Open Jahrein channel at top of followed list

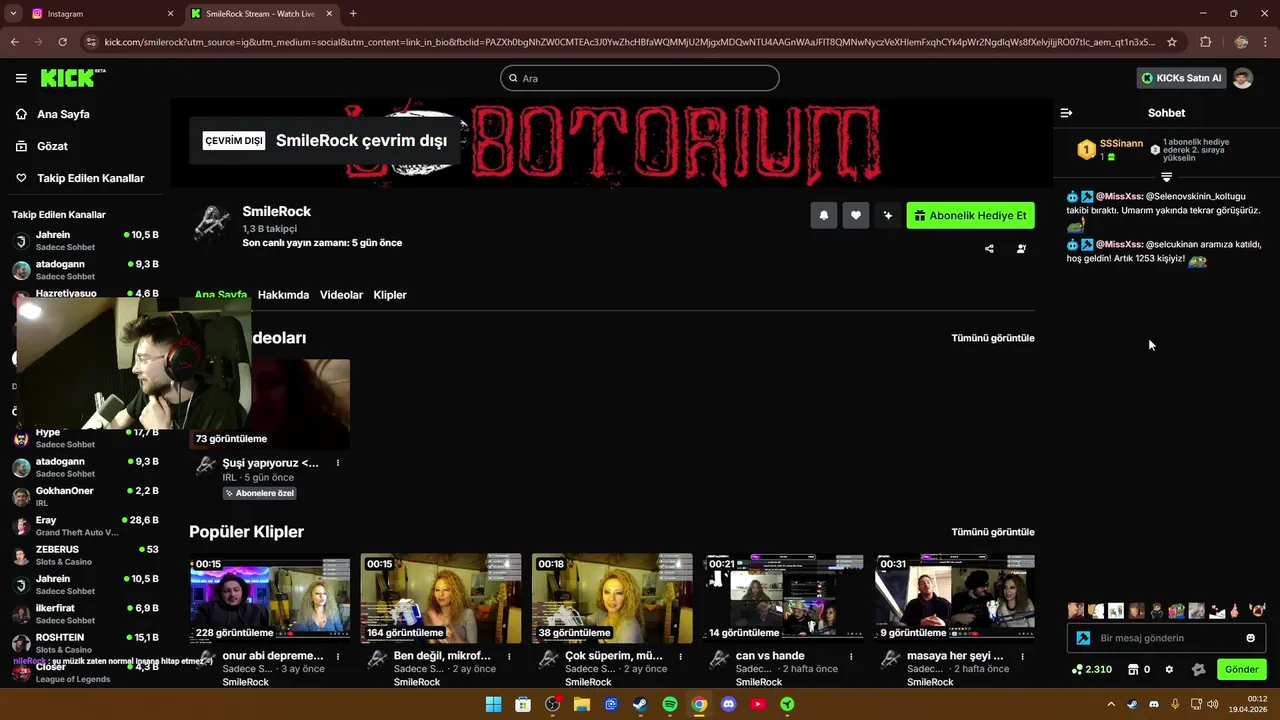tap(85, 240)
